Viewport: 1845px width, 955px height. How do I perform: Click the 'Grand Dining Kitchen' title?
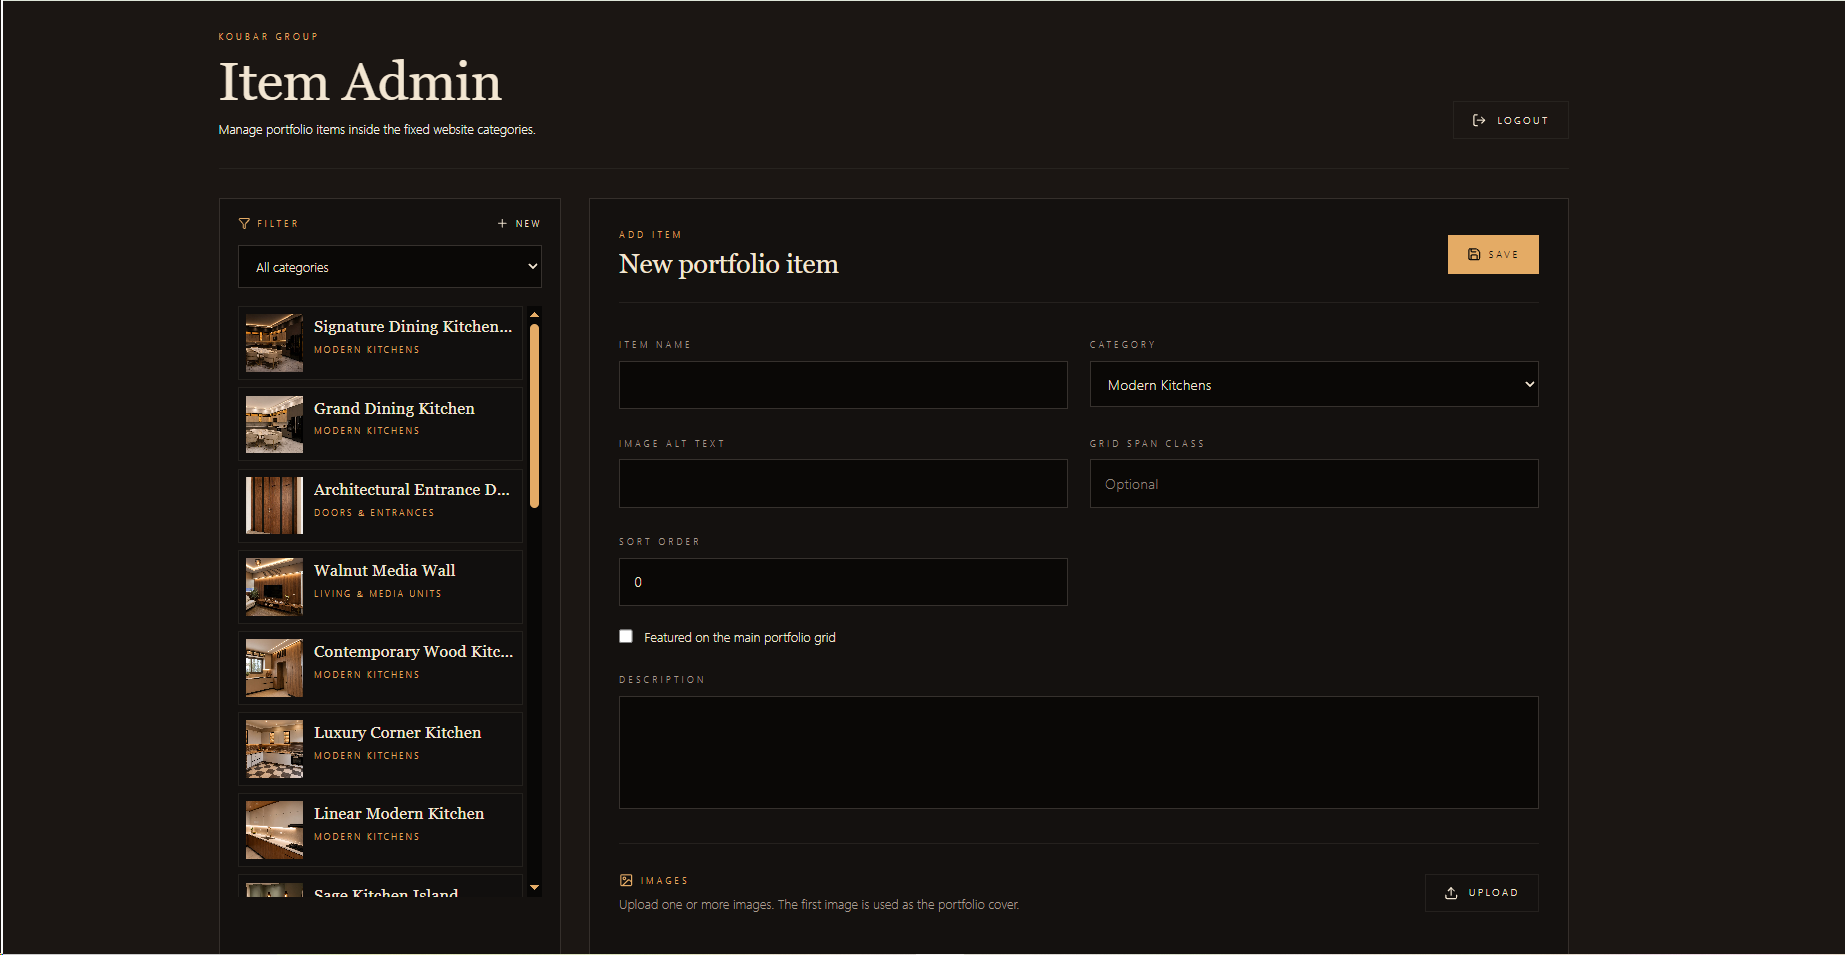click(394, 408)
